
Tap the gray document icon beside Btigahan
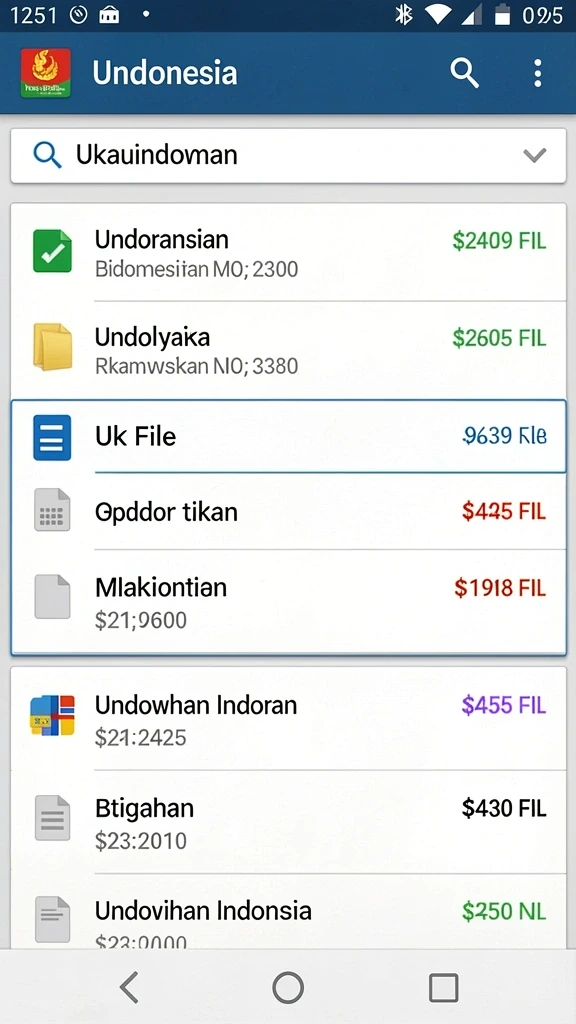tap(52, 818)
